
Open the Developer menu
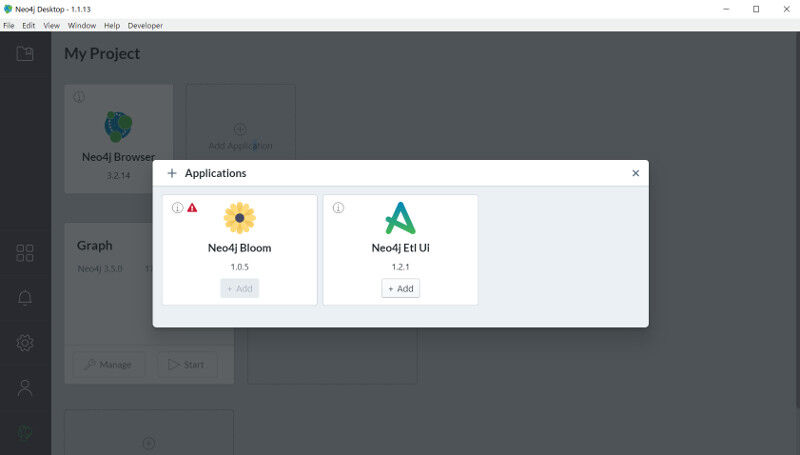tap(145, 26)
